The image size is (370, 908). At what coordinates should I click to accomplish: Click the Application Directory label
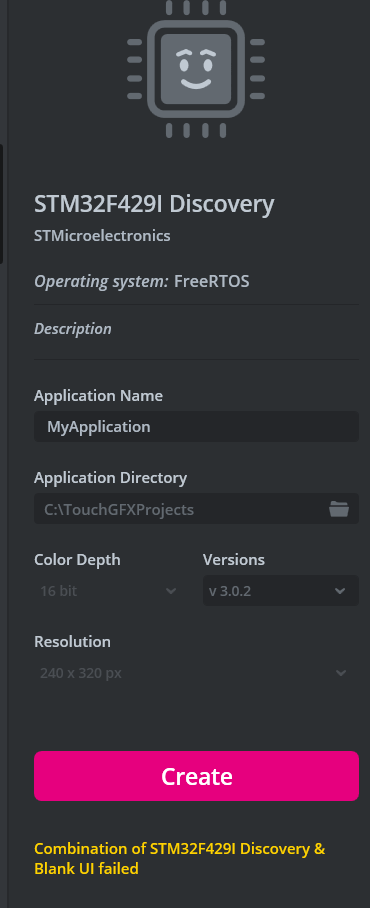coord(111,478)
